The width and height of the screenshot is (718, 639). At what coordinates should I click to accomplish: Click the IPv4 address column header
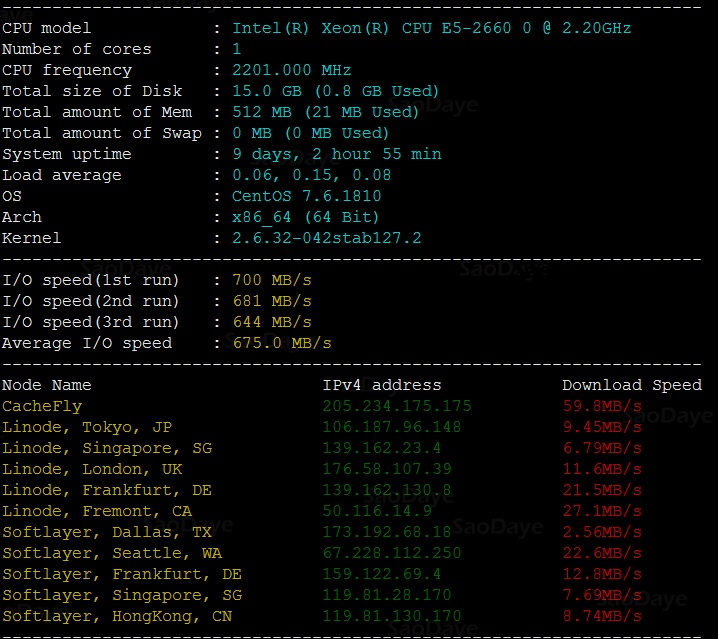point(381,385)
